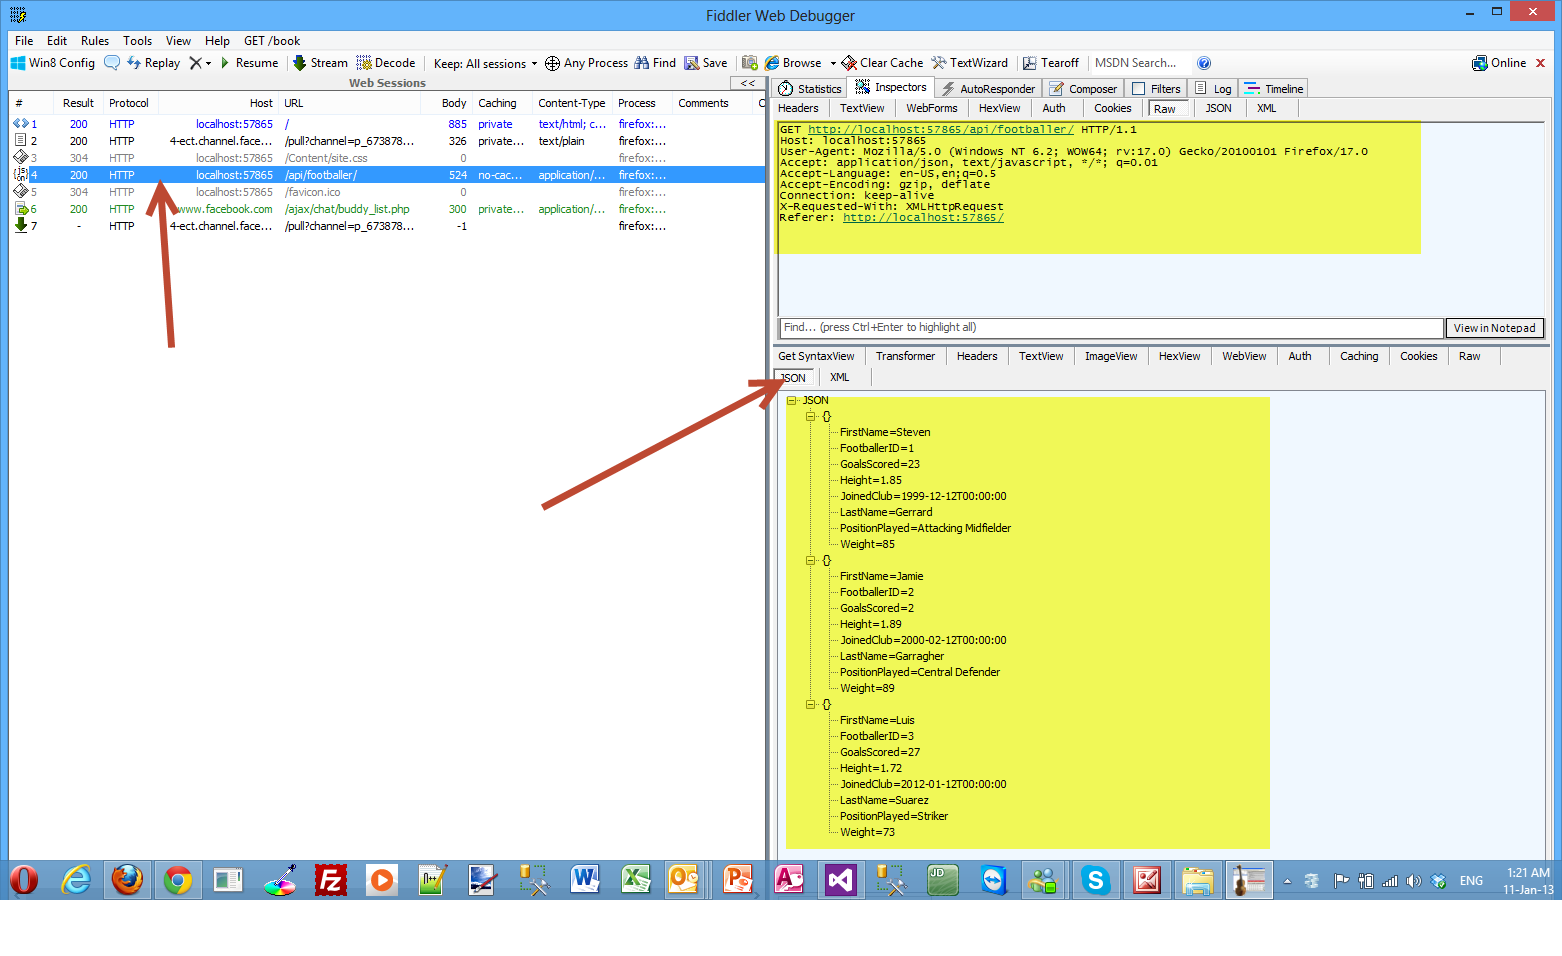Open the Timeline tab
Screen dimensions: 1562x956
[1274, 89]
